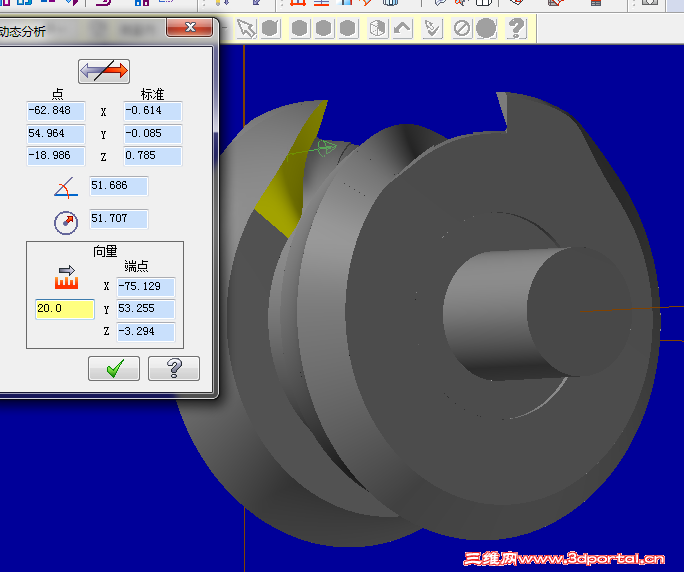Click the reverse direction arrow button
The width and height of the screenshot is (684, 572).
point(104,71)
